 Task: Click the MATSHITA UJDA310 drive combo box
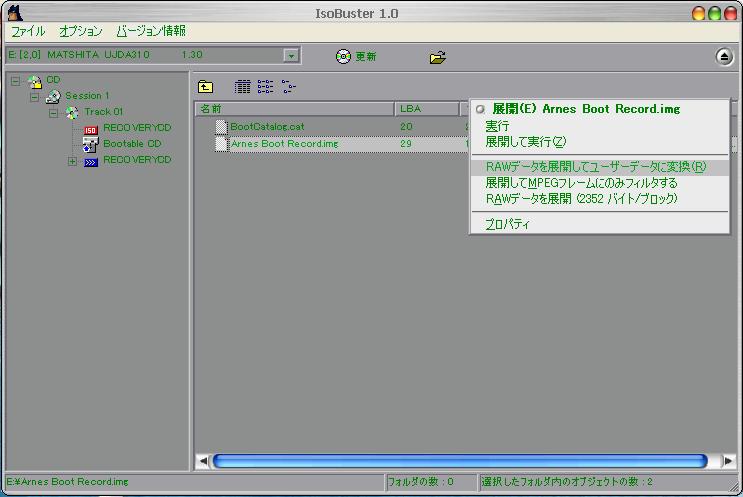(x=152, y=55)
